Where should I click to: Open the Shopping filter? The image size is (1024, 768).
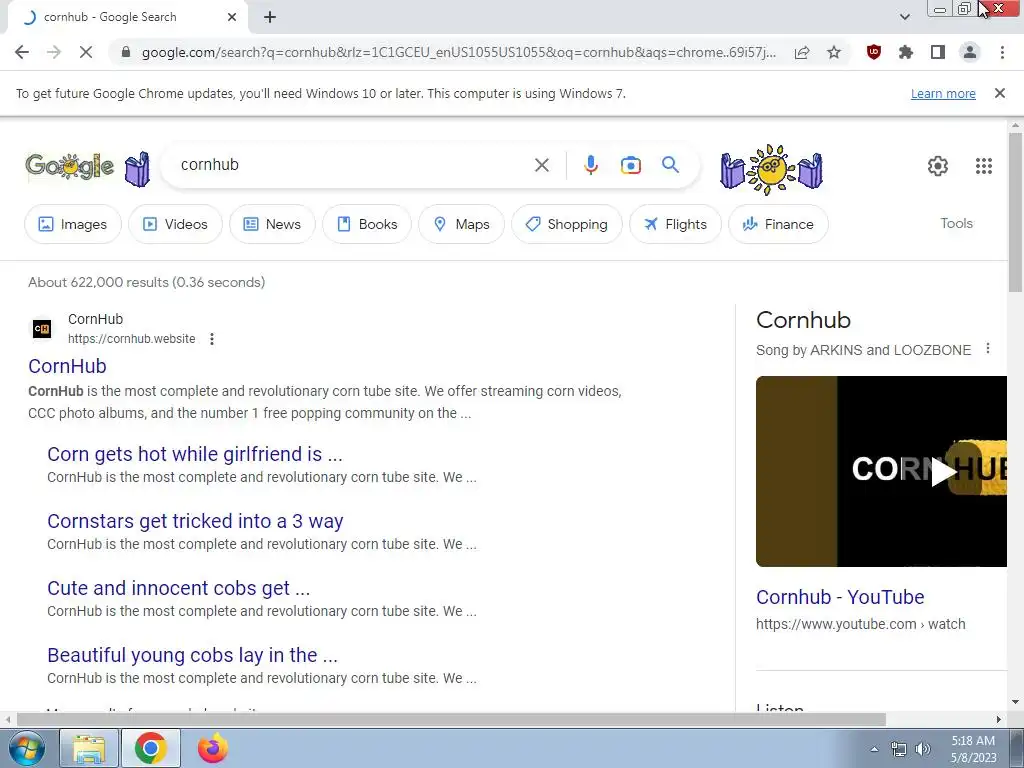tap(567, 224)
